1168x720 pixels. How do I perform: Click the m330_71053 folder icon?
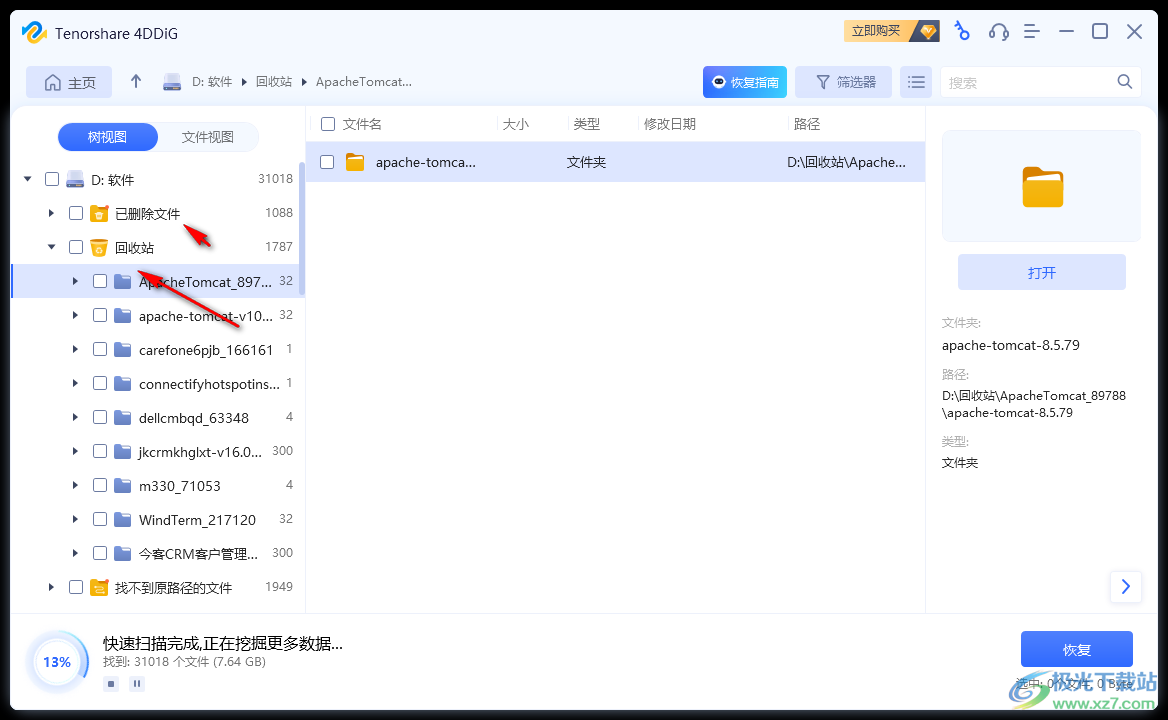[x=123, y=485]
